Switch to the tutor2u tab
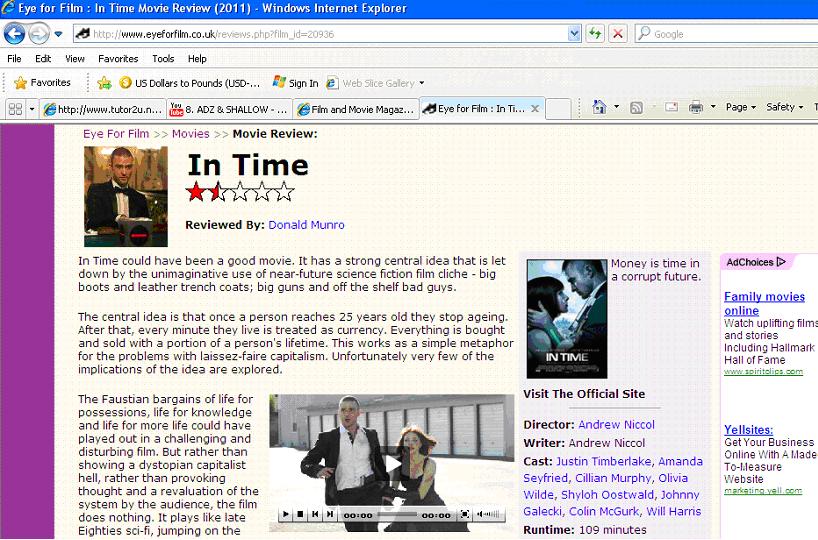818x540 pixels. 103,109
